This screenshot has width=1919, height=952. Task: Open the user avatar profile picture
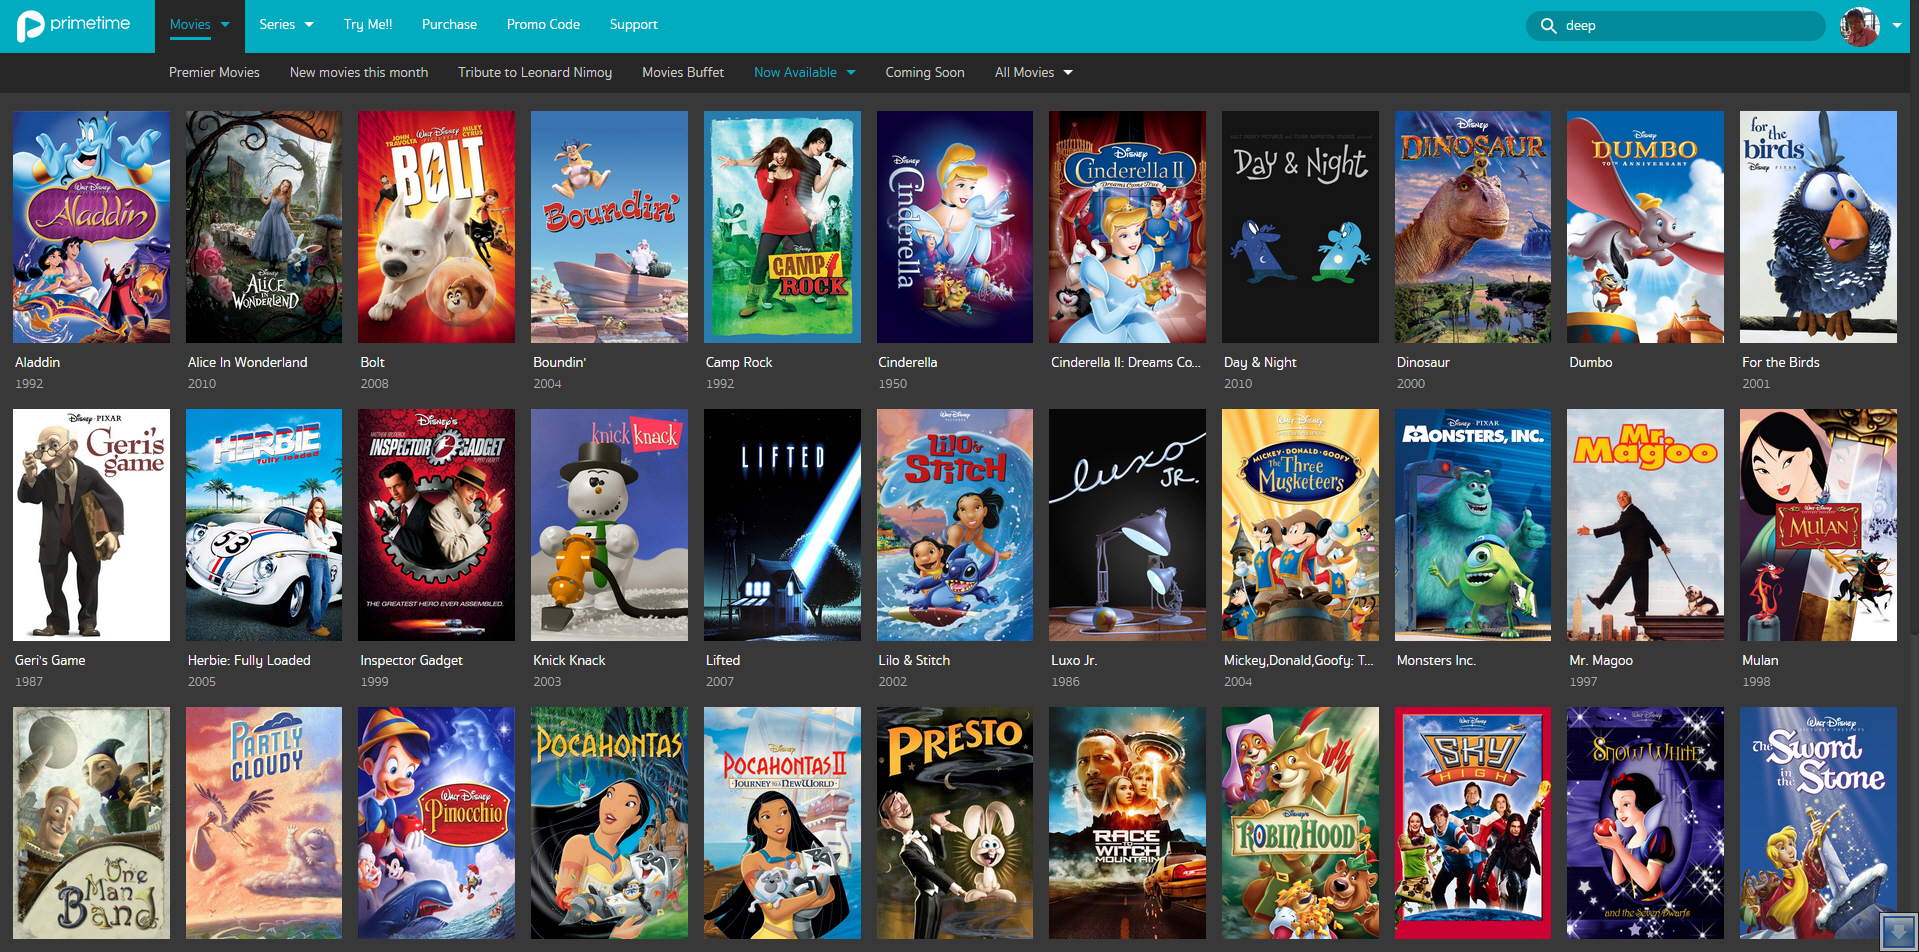tap(1860, 26)
